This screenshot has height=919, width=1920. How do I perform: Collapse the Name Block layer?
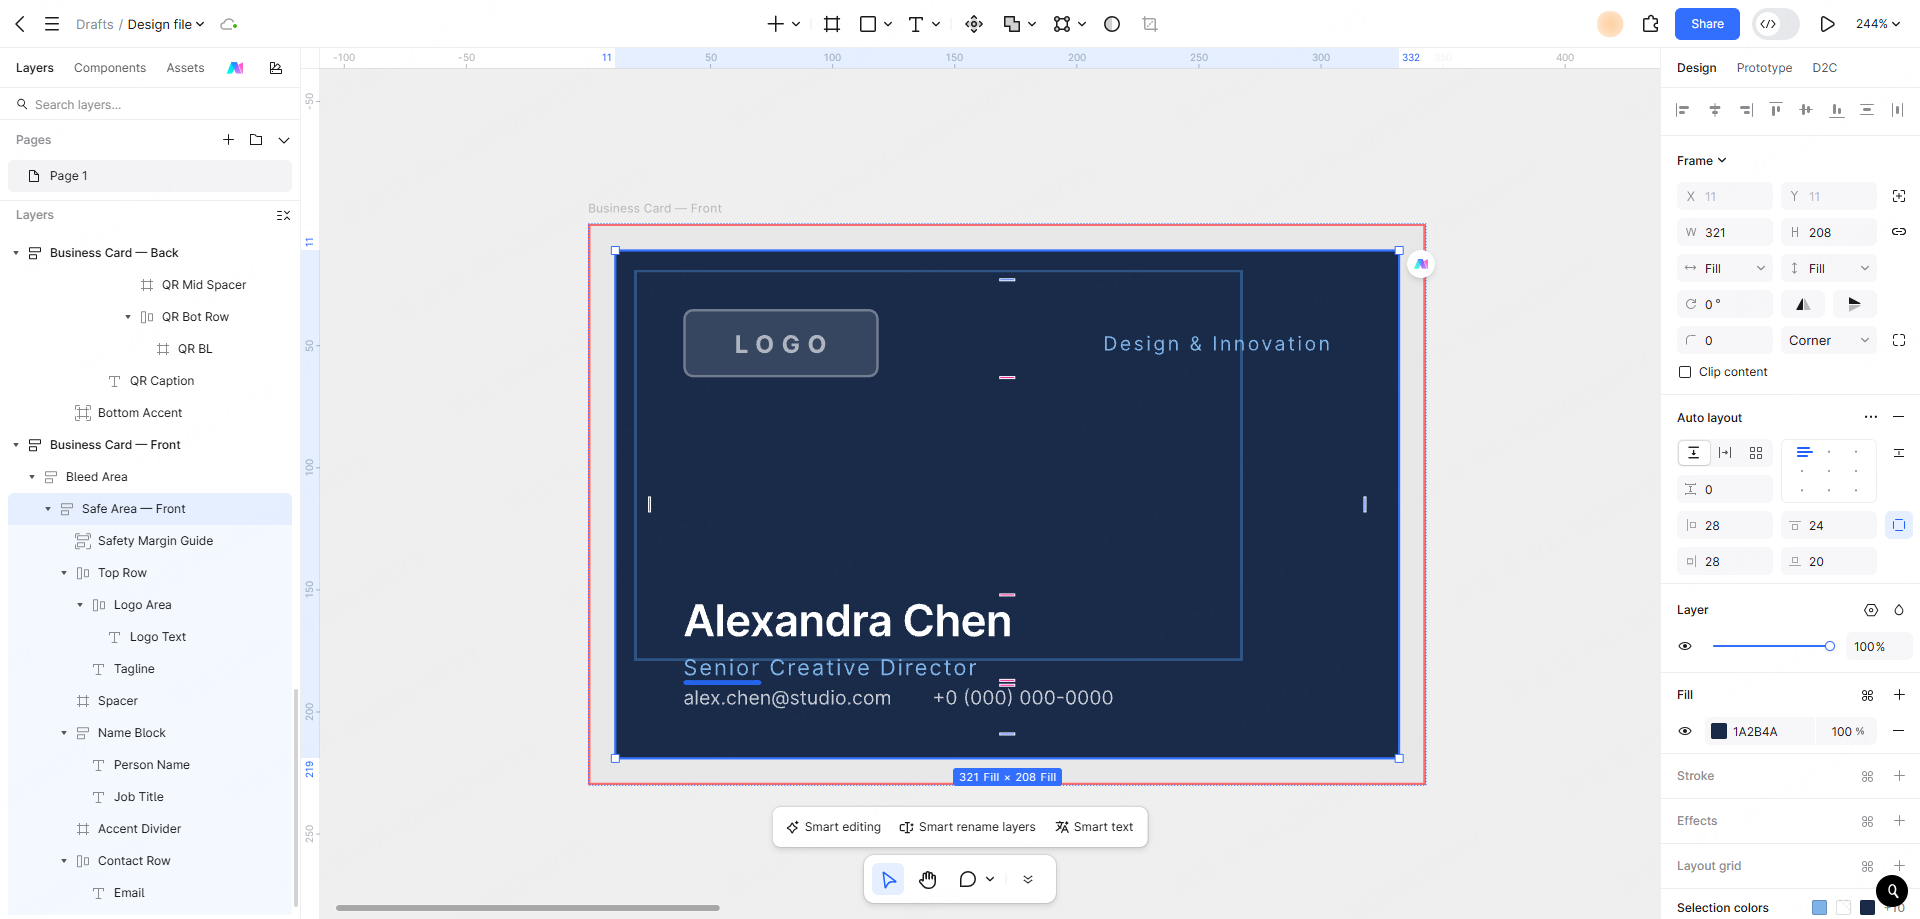pos(64,733)
